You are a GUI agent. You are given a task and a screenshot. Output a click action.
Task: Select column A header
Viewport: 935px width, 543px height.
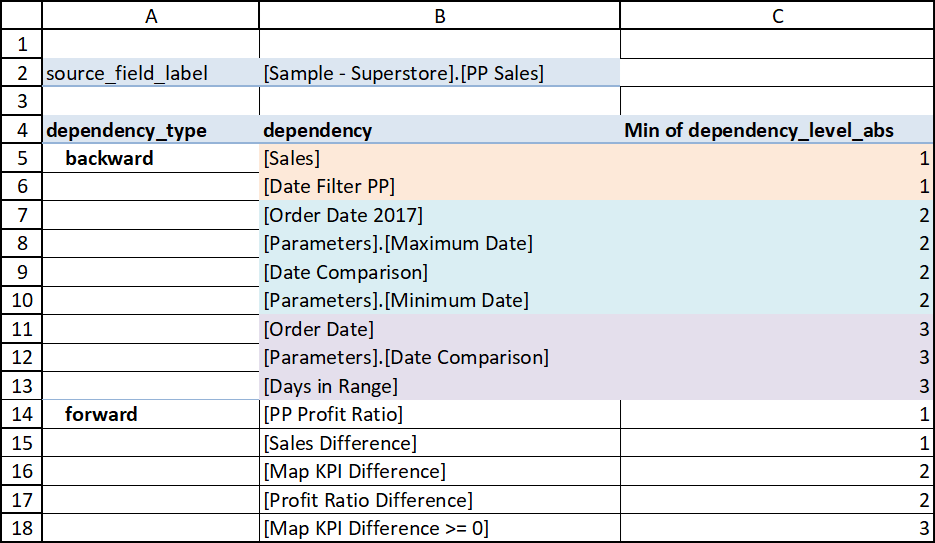pyautogui.click(x=151, y=15)
